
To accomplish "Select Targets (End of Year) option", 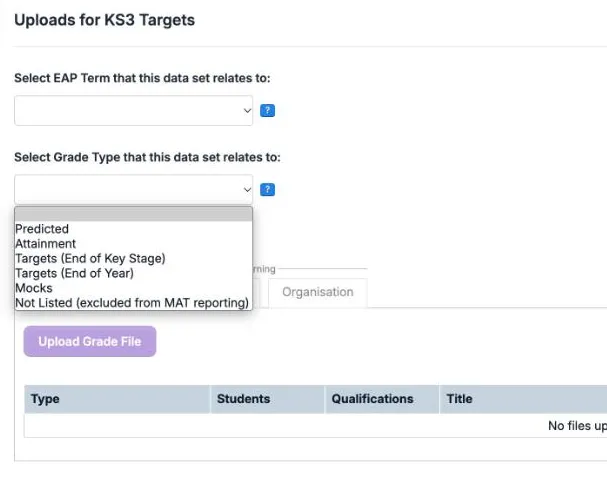I will tap(134, 273).
